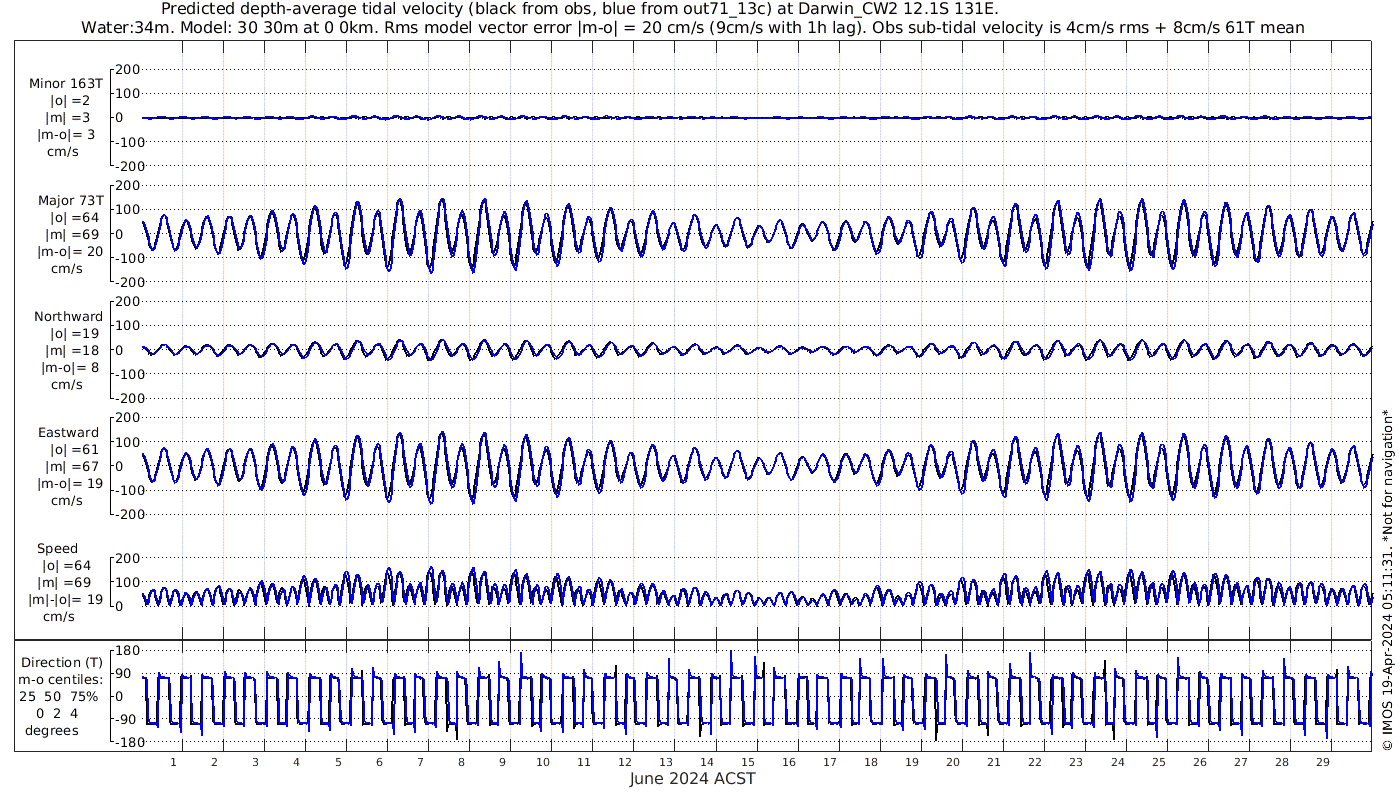
Task: Click '|o| =61' value under Eastward
Action: (74, 450)
